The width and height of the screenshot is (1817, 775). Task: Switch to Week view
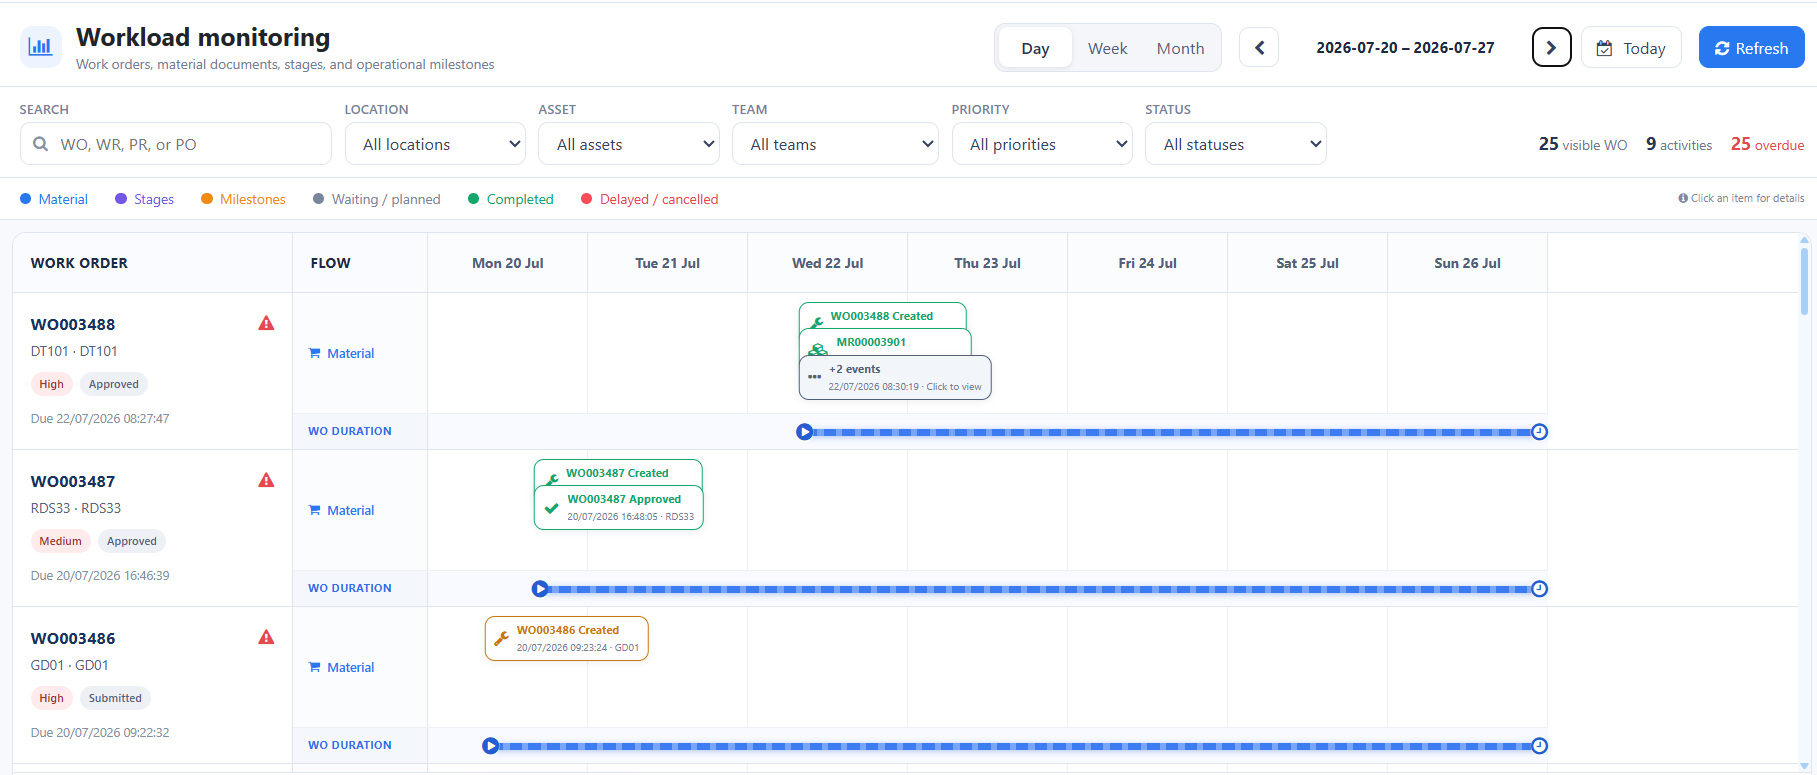click(1107, 48)
